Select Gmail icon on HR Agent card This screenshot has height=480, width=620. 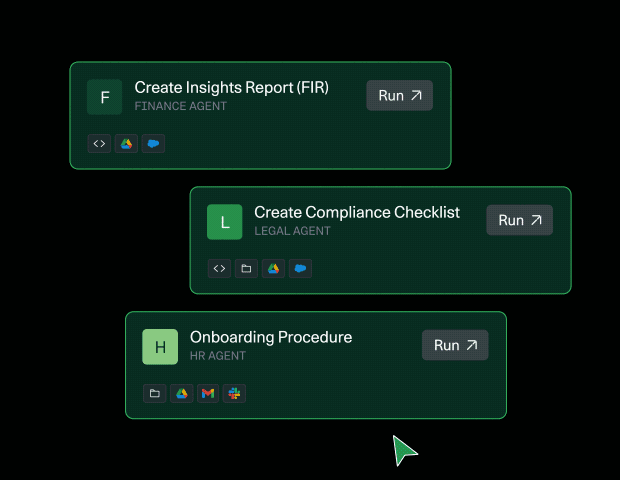[208, 393]
